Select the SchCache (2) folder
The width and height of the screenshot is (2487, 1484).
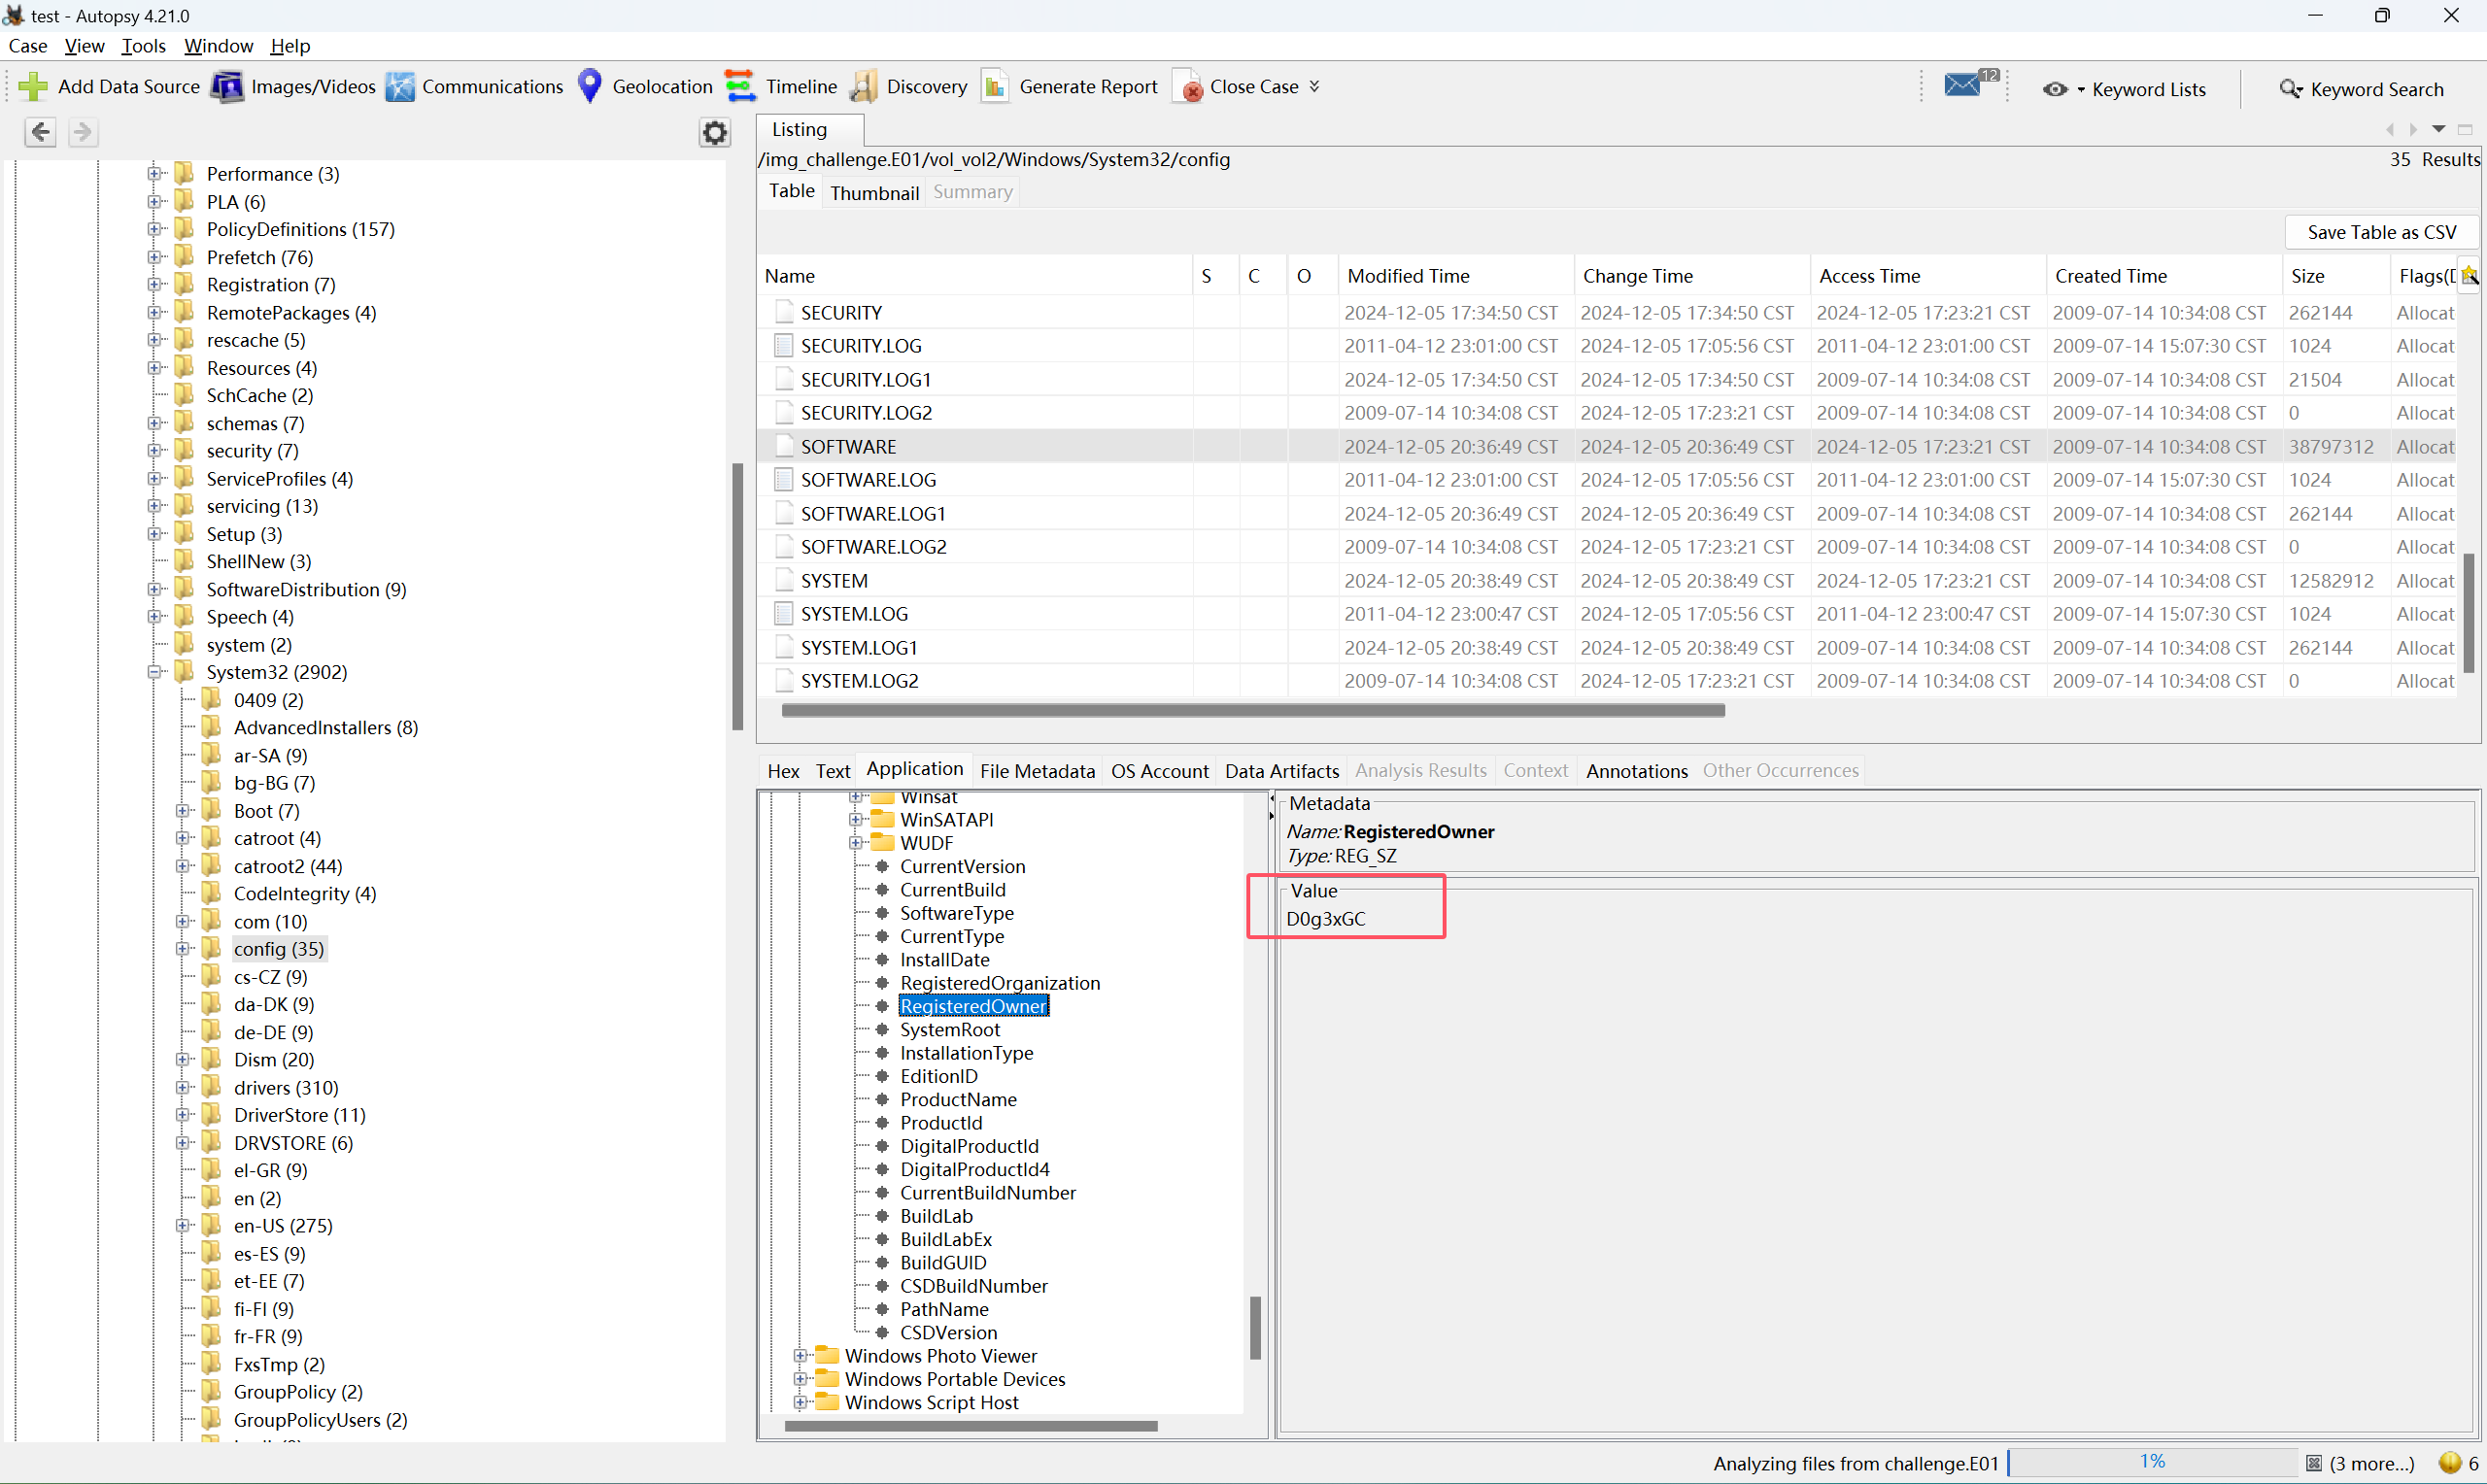[x=259, y=396]
